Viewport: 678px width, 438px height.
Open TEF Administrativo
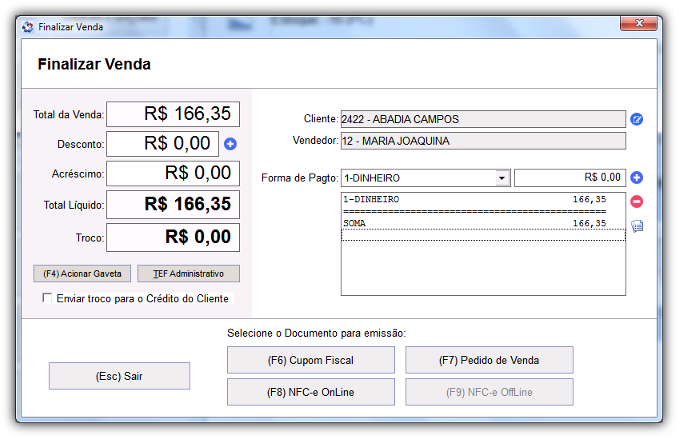[189, 274]
